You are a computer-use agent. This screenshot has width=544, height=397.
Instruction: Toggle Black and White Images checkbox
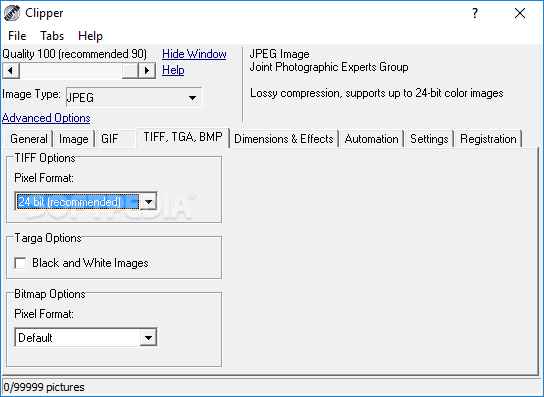[x=20, y=263]
